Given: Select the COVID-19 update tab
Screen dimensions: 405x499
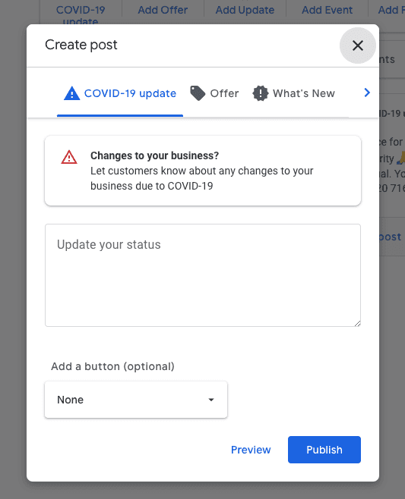Looking at the screenshot, I should coord(120,93).
